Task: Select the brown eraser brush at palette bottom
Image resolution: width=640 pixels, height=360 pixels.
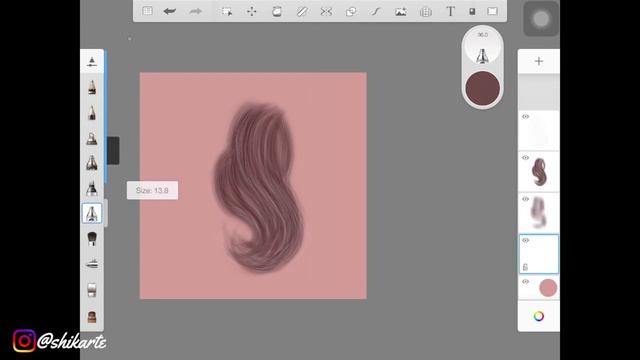Action: tap(92, 316)
